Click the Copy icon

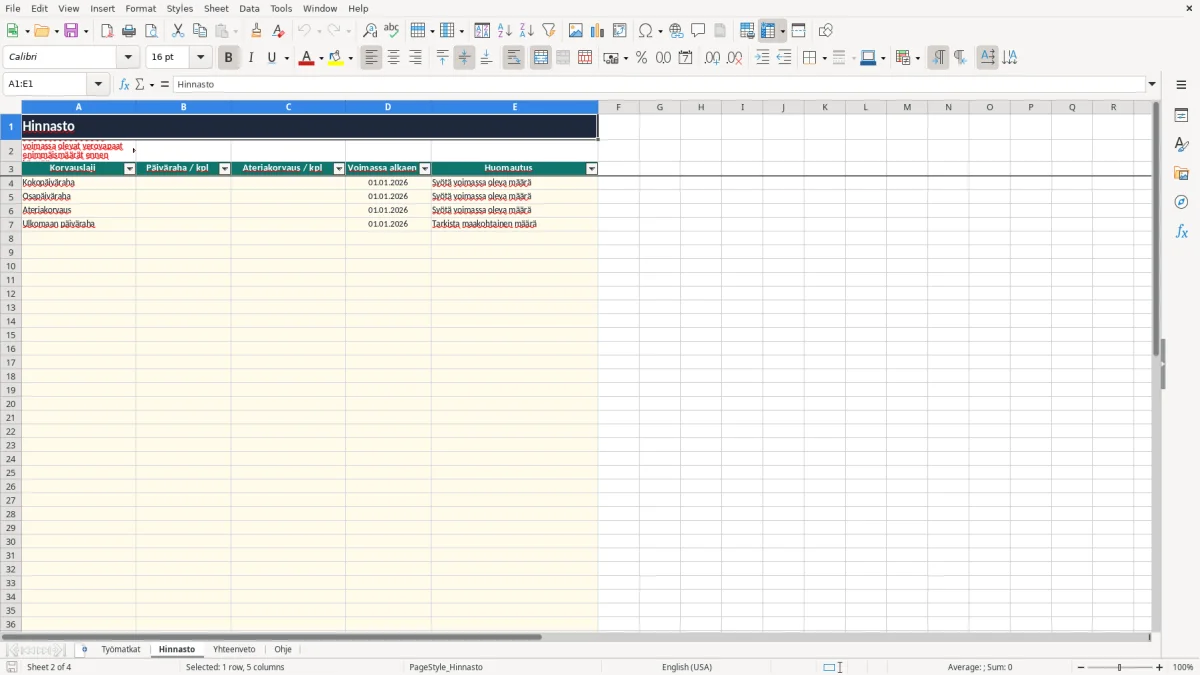(x=200, y=31)
